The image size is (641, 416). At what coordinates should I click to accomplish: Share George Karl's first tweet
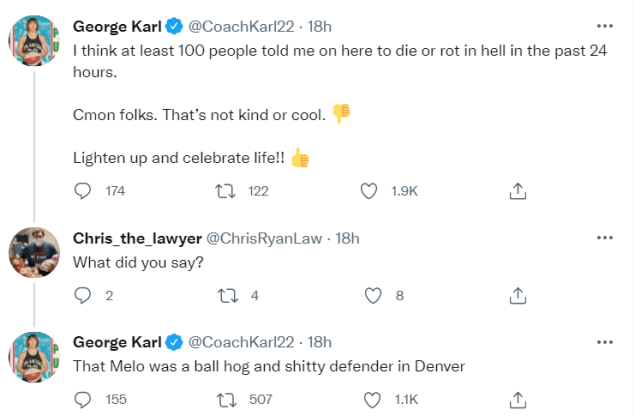coord(518,190)
